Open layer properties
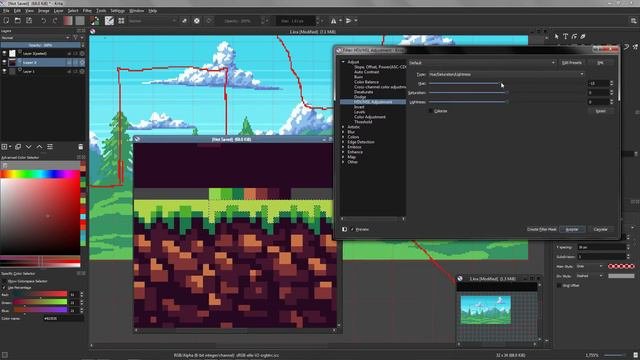Screen dimensions: 640x360 (x=50, y=147)
